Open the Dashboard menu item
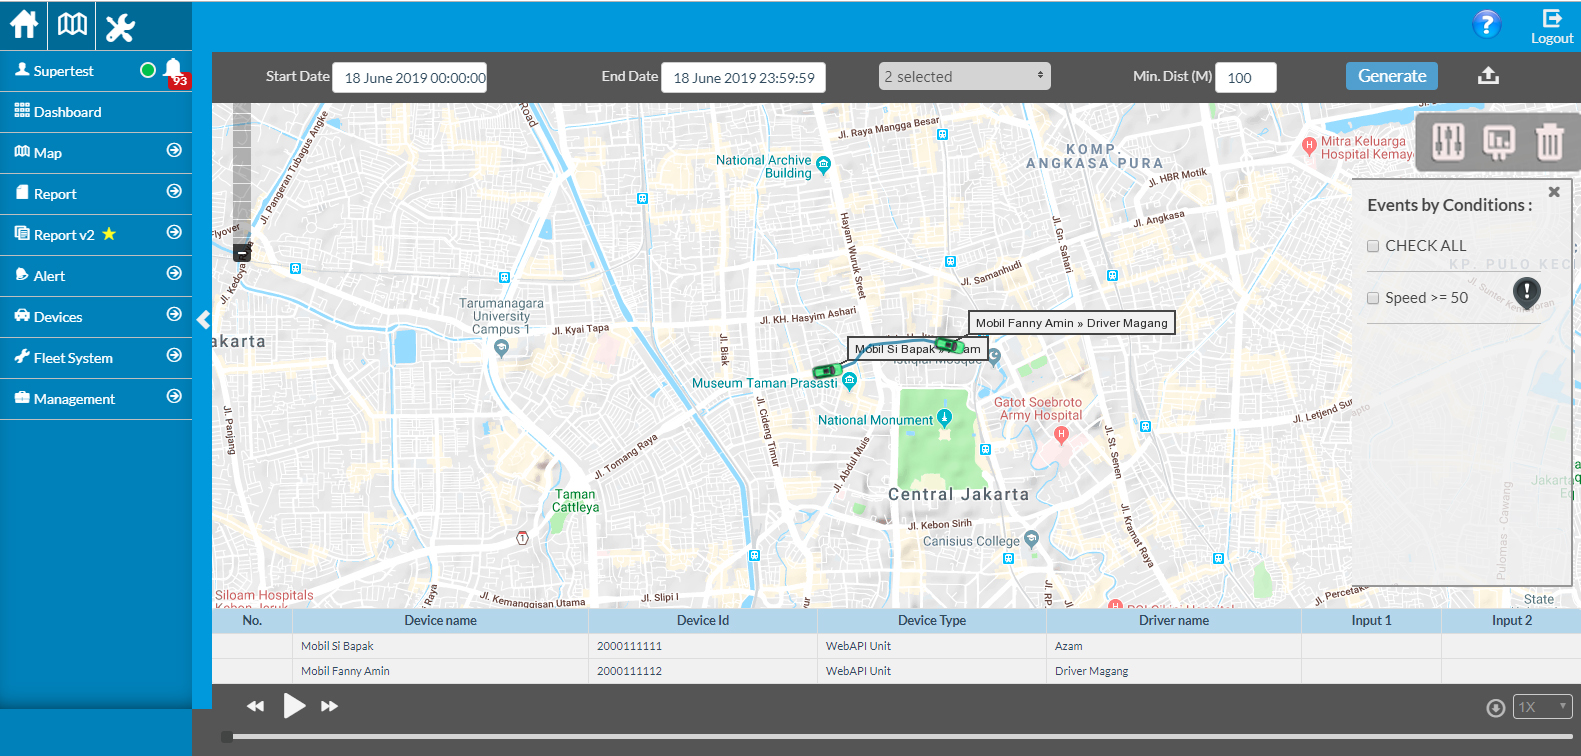Viewport: 1581px width, 756px height. pyautogui.click(x=67, y=112)
